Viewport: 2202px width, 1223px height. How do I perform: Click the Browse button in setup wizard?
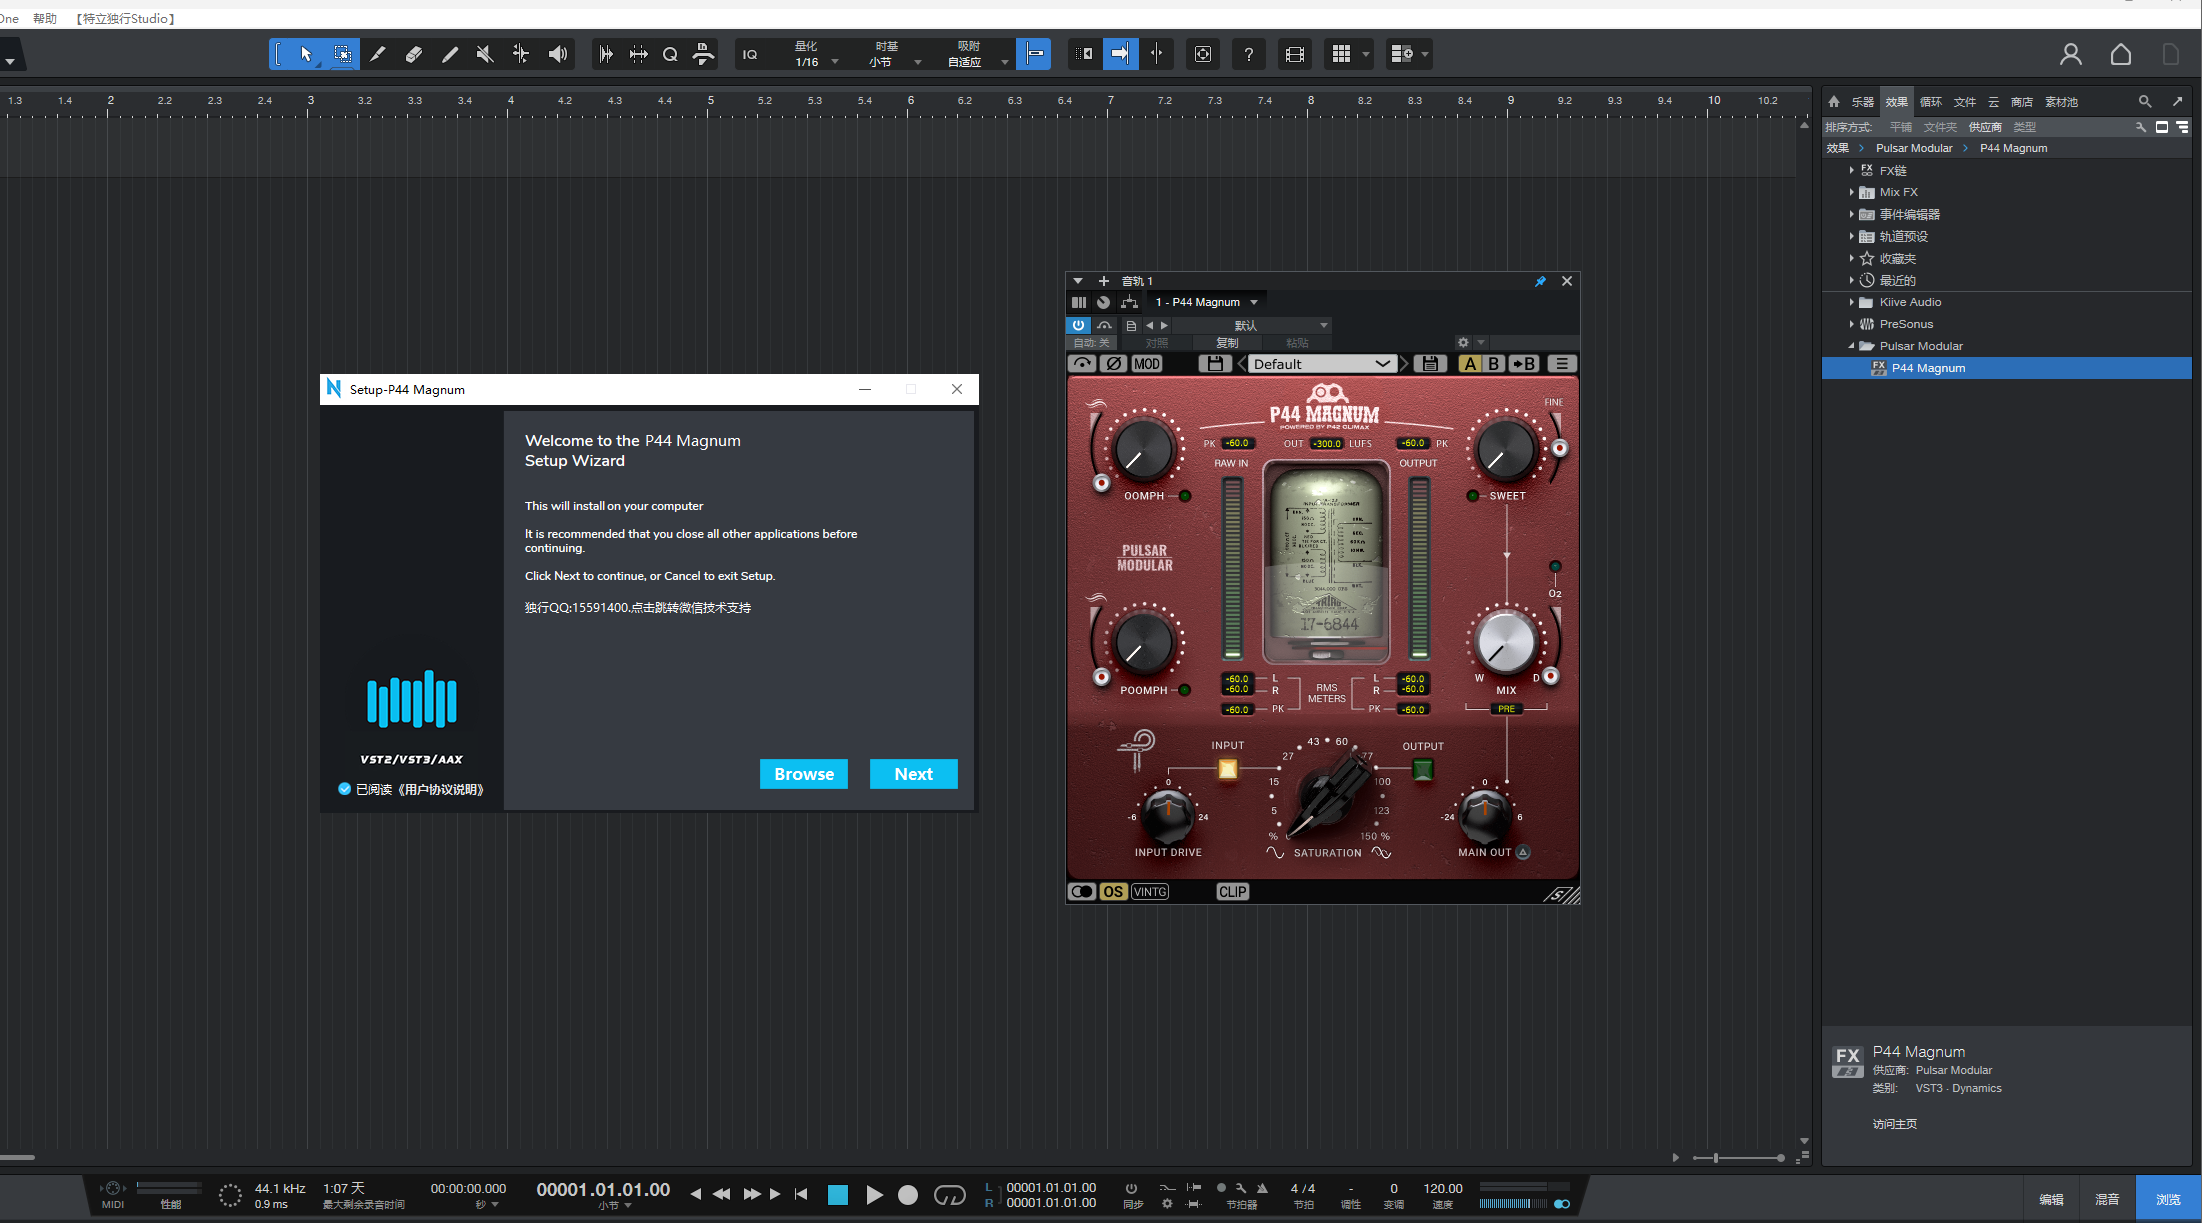click(803, 774)
